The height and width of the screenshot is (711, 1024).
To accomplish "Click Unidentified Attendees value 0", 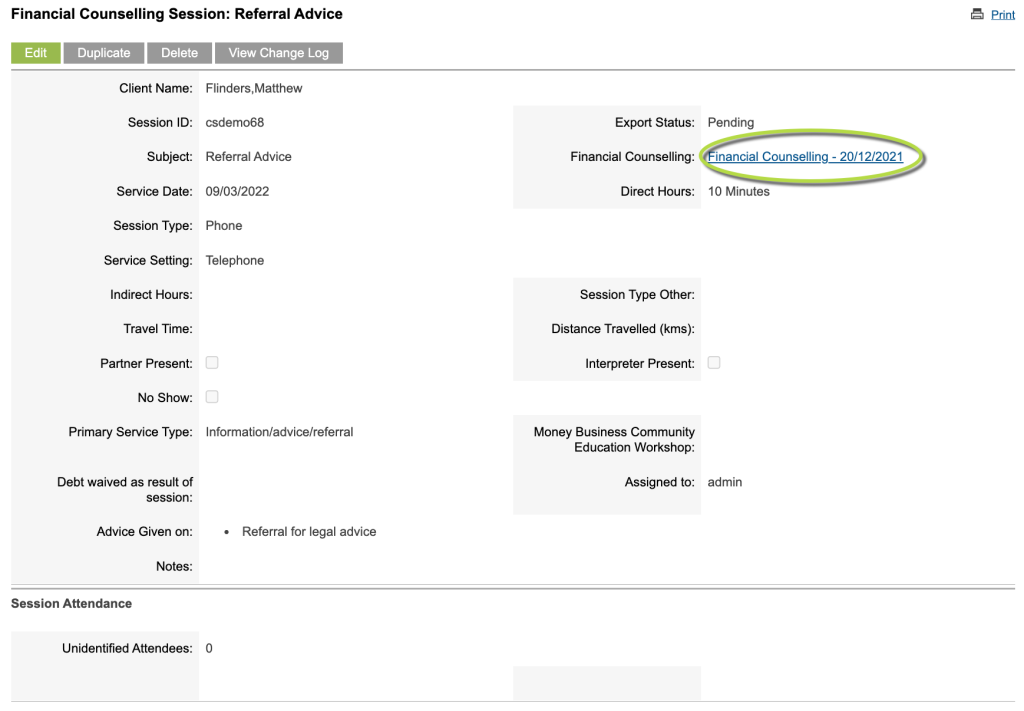I will 209,648.
